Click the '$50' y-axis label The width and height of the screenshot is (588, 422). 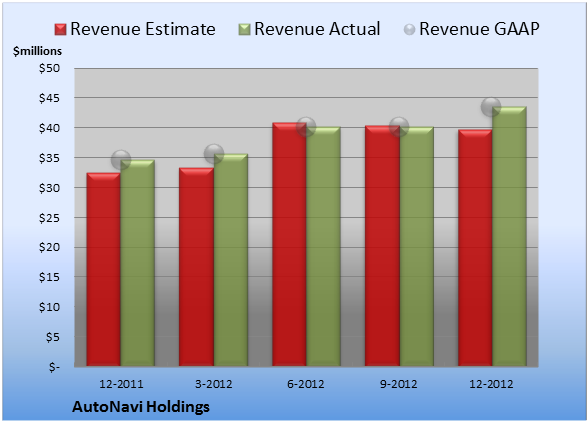tap(50, 68)
